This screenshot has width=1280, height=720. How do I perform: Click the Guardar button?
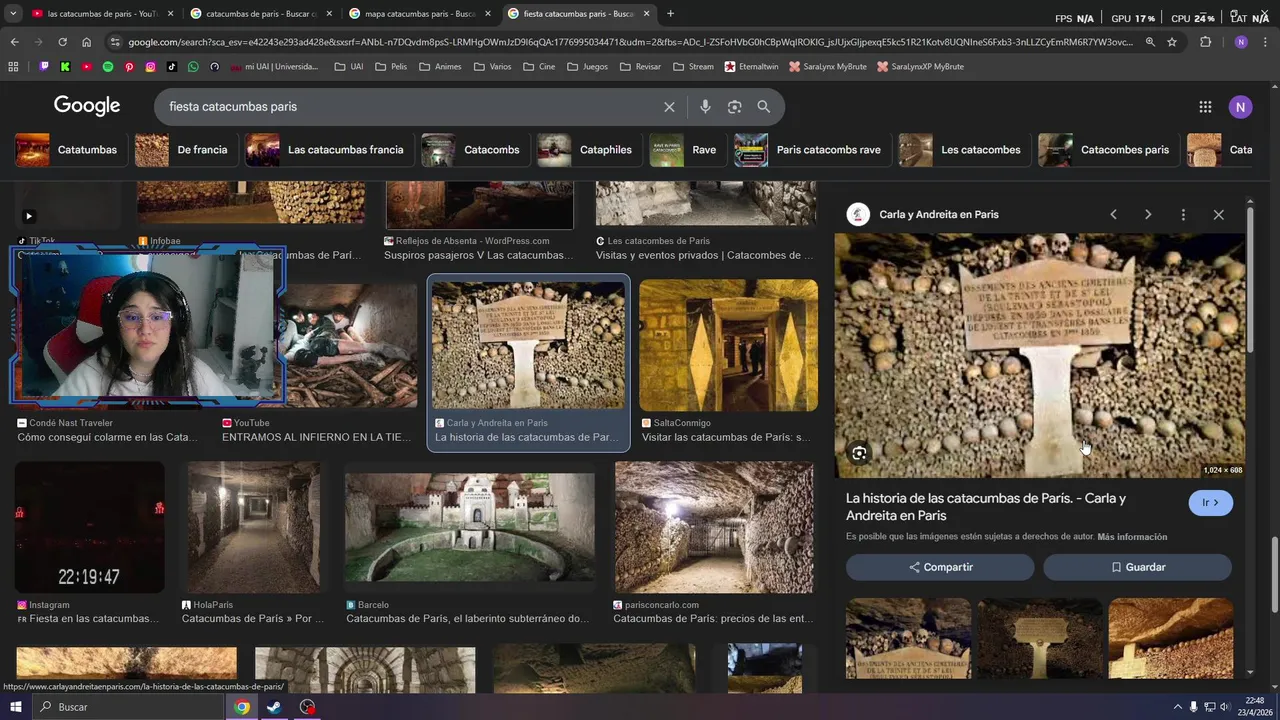coord(1138,567)
